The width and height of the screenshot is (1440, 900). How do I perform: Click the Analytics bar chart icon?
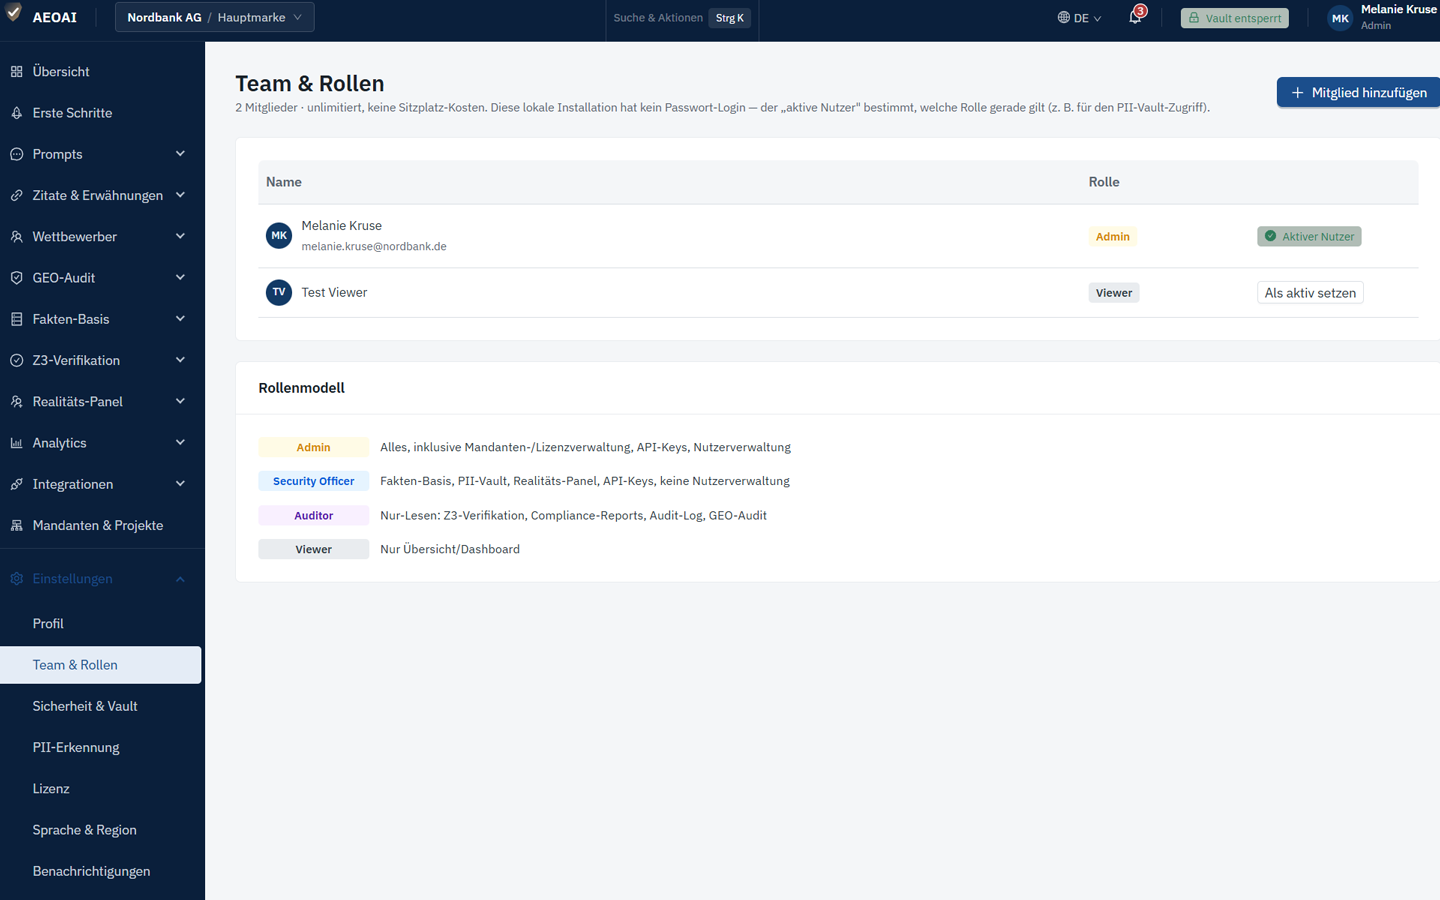click(16, 443)
